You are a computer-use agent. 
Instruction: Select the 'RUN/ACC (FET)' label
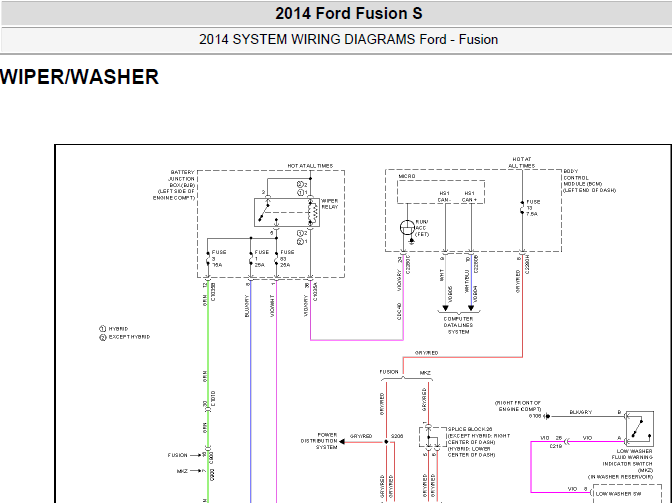[x=422, y=228]
